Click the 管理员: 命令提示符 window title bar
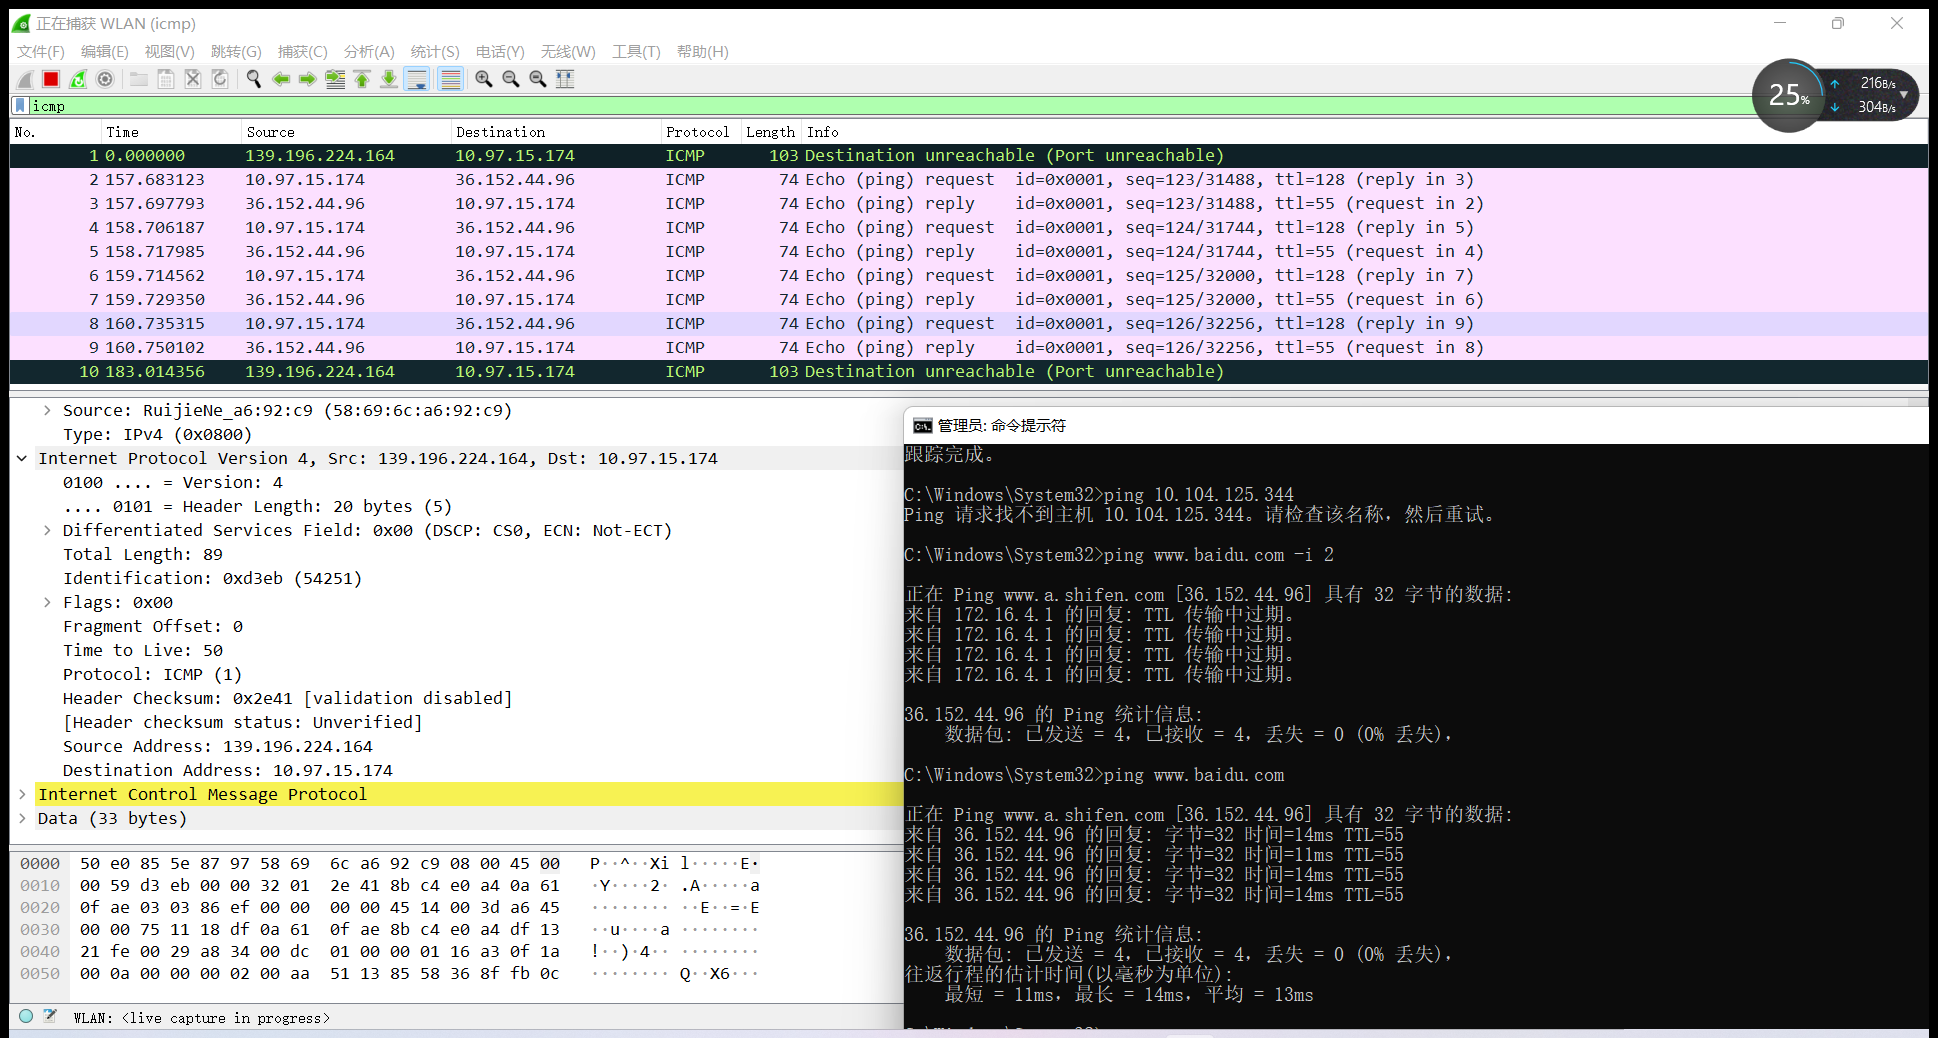The height and width of the screenshot is (1038, 1938). 1416,426
